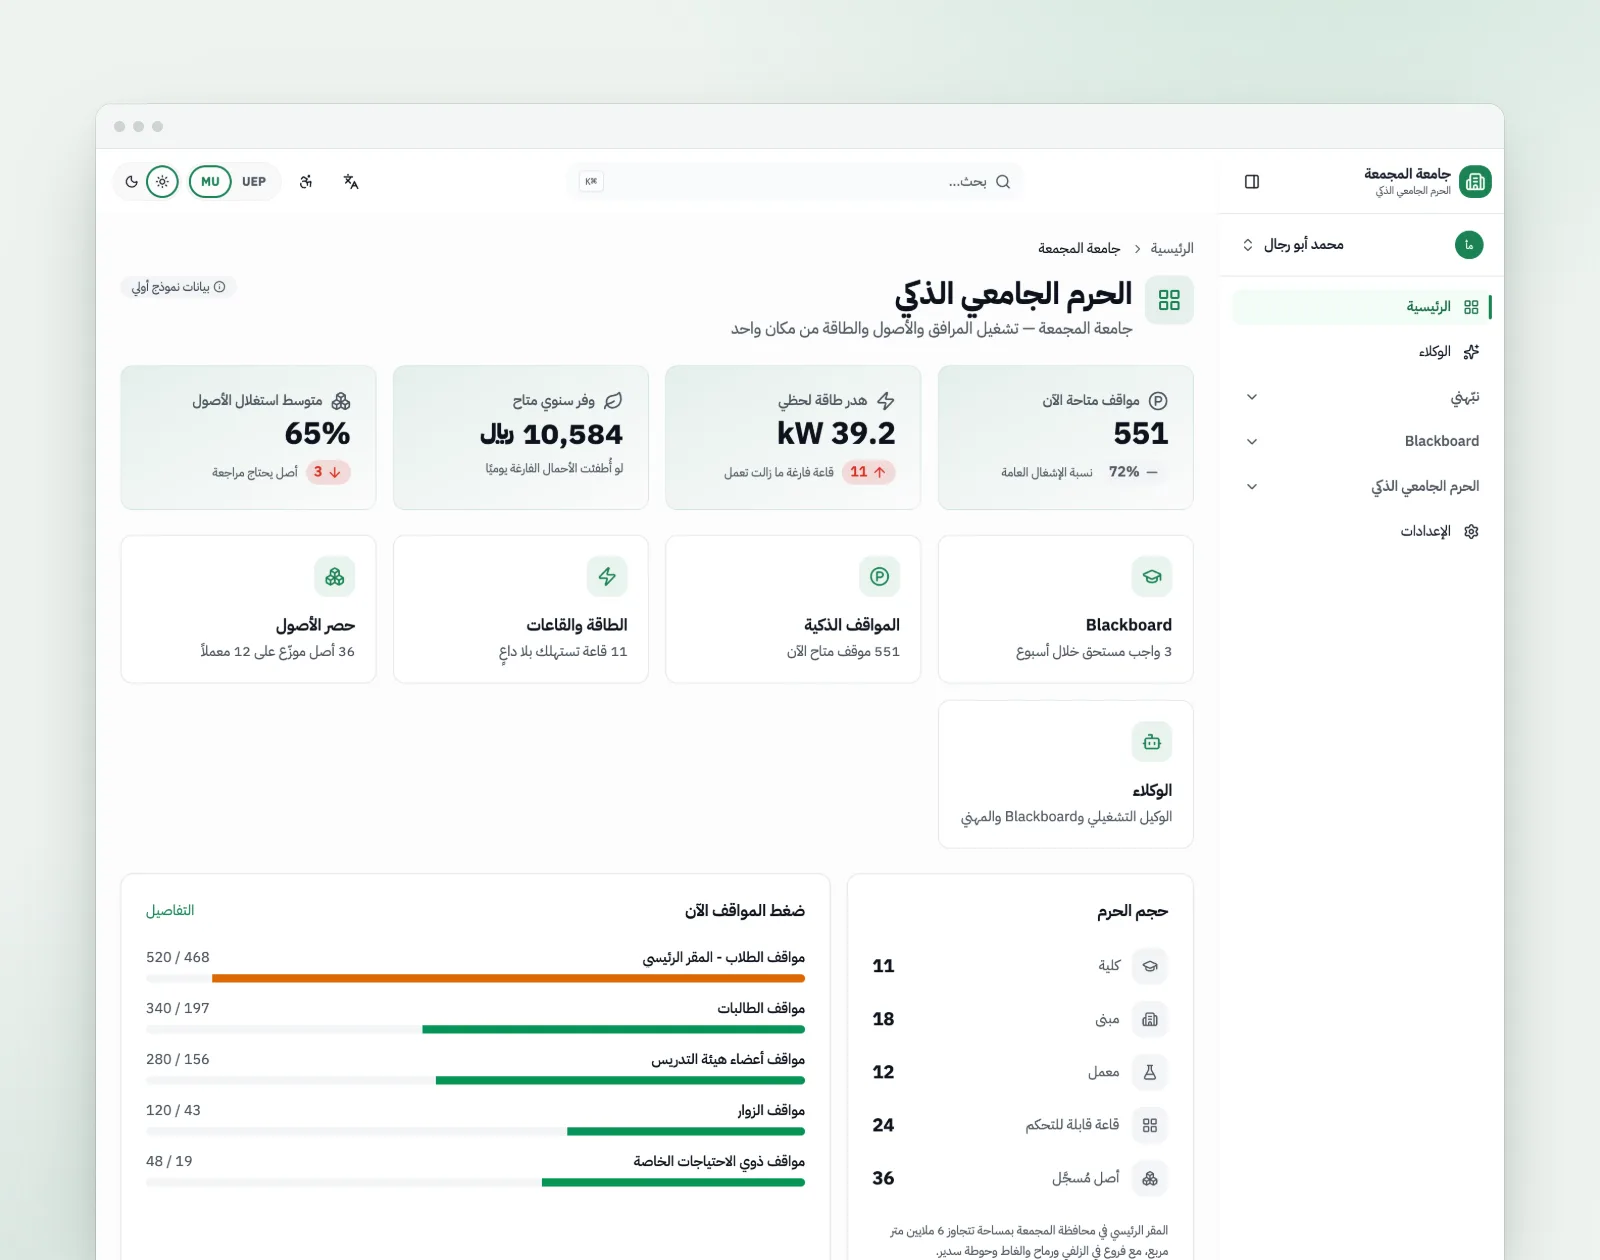Focus the بحث search field

(x=794, y=182)
